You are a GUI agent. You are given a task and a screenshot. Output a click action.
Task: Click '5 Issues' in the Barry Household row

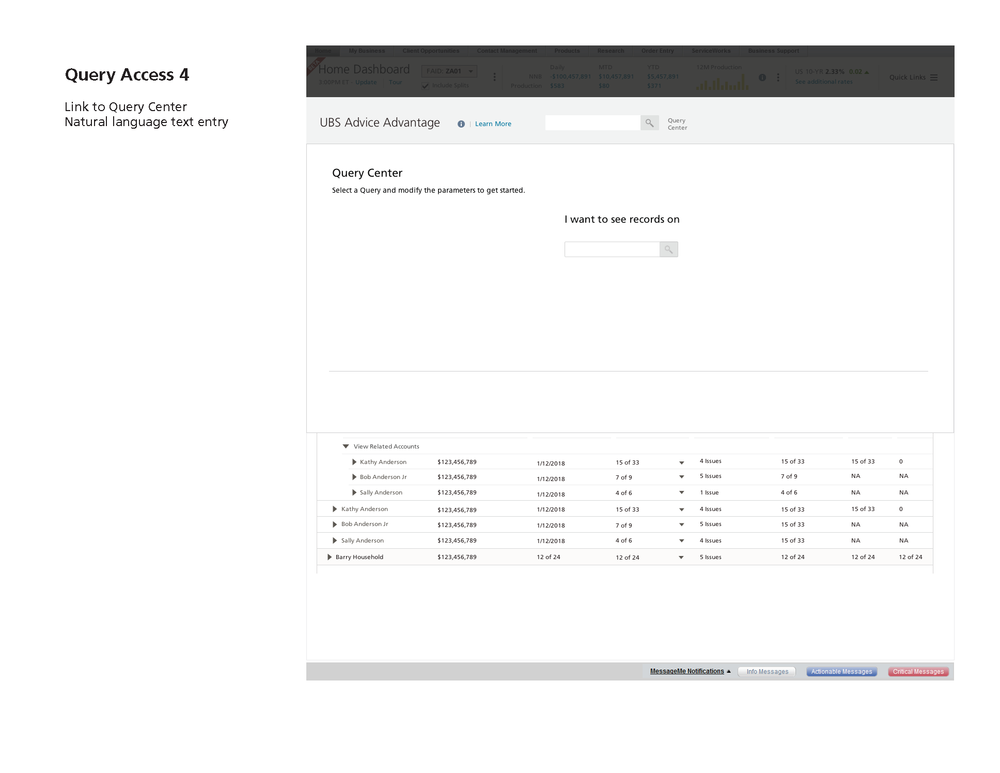pos(710,557)
